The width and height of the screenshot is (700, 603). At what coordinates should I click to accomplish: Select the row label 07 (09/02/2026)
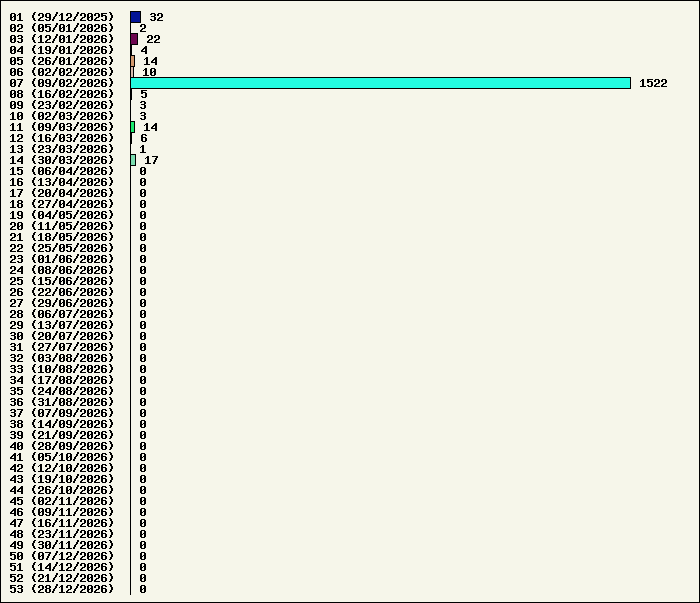[x=62, y=83]
